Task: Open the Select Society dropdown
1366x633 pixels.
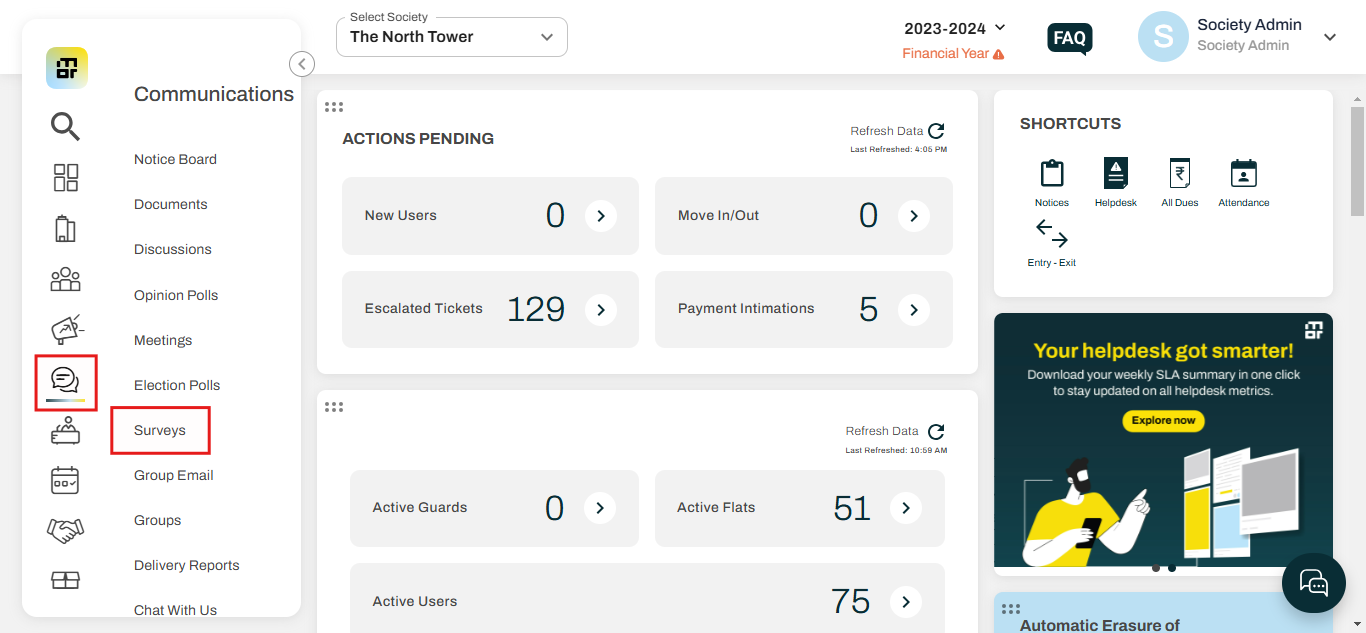Action: click(x=452, y=37)
